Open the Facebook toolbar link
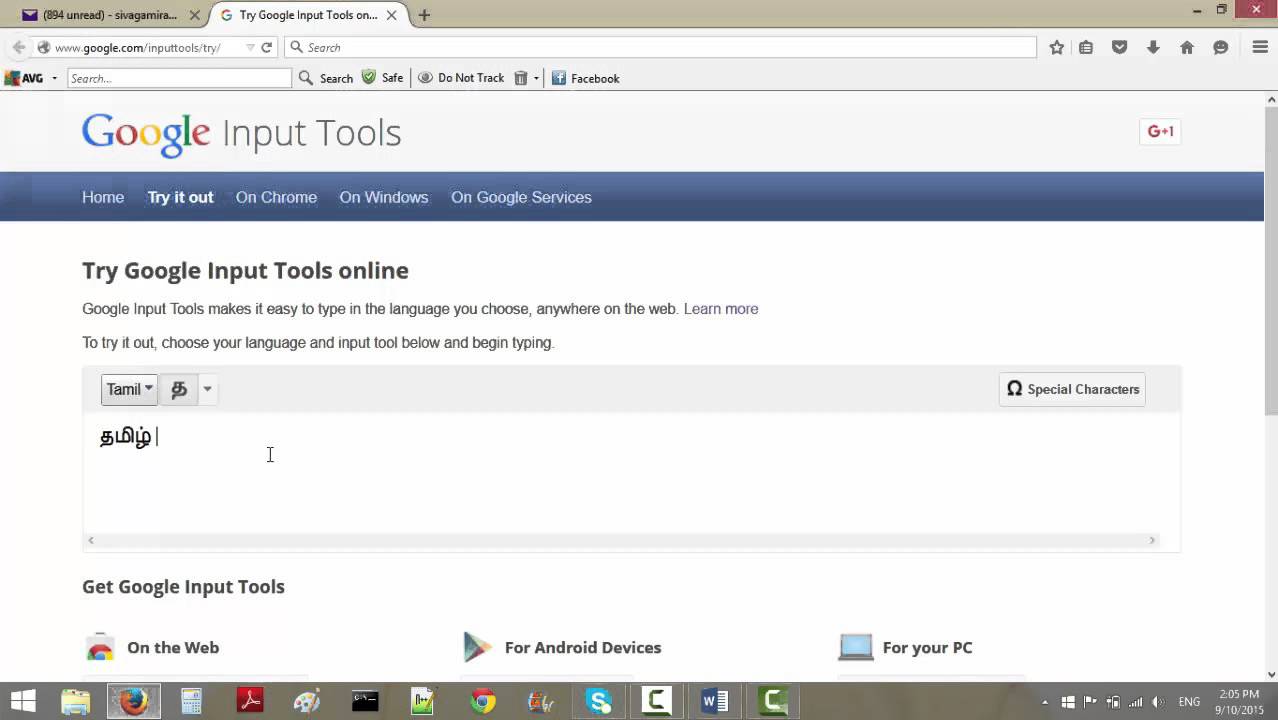 [586, 78]
